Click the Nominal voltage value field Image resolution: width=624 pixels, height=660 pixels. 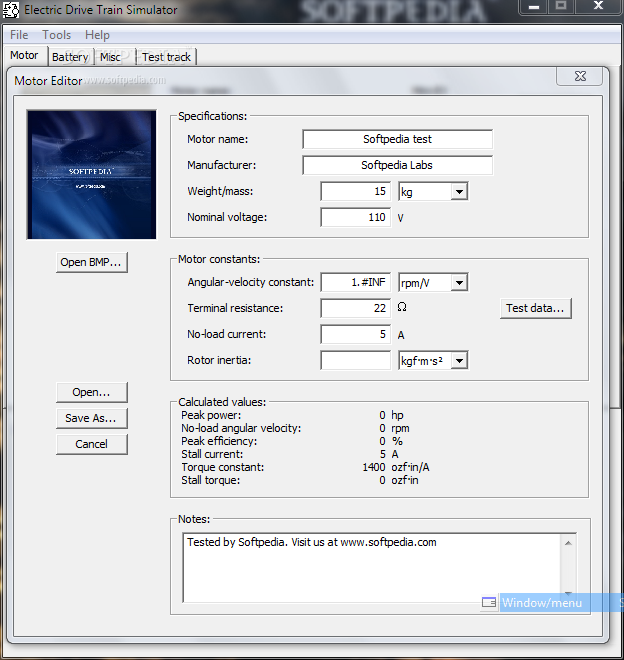point(355,218)
